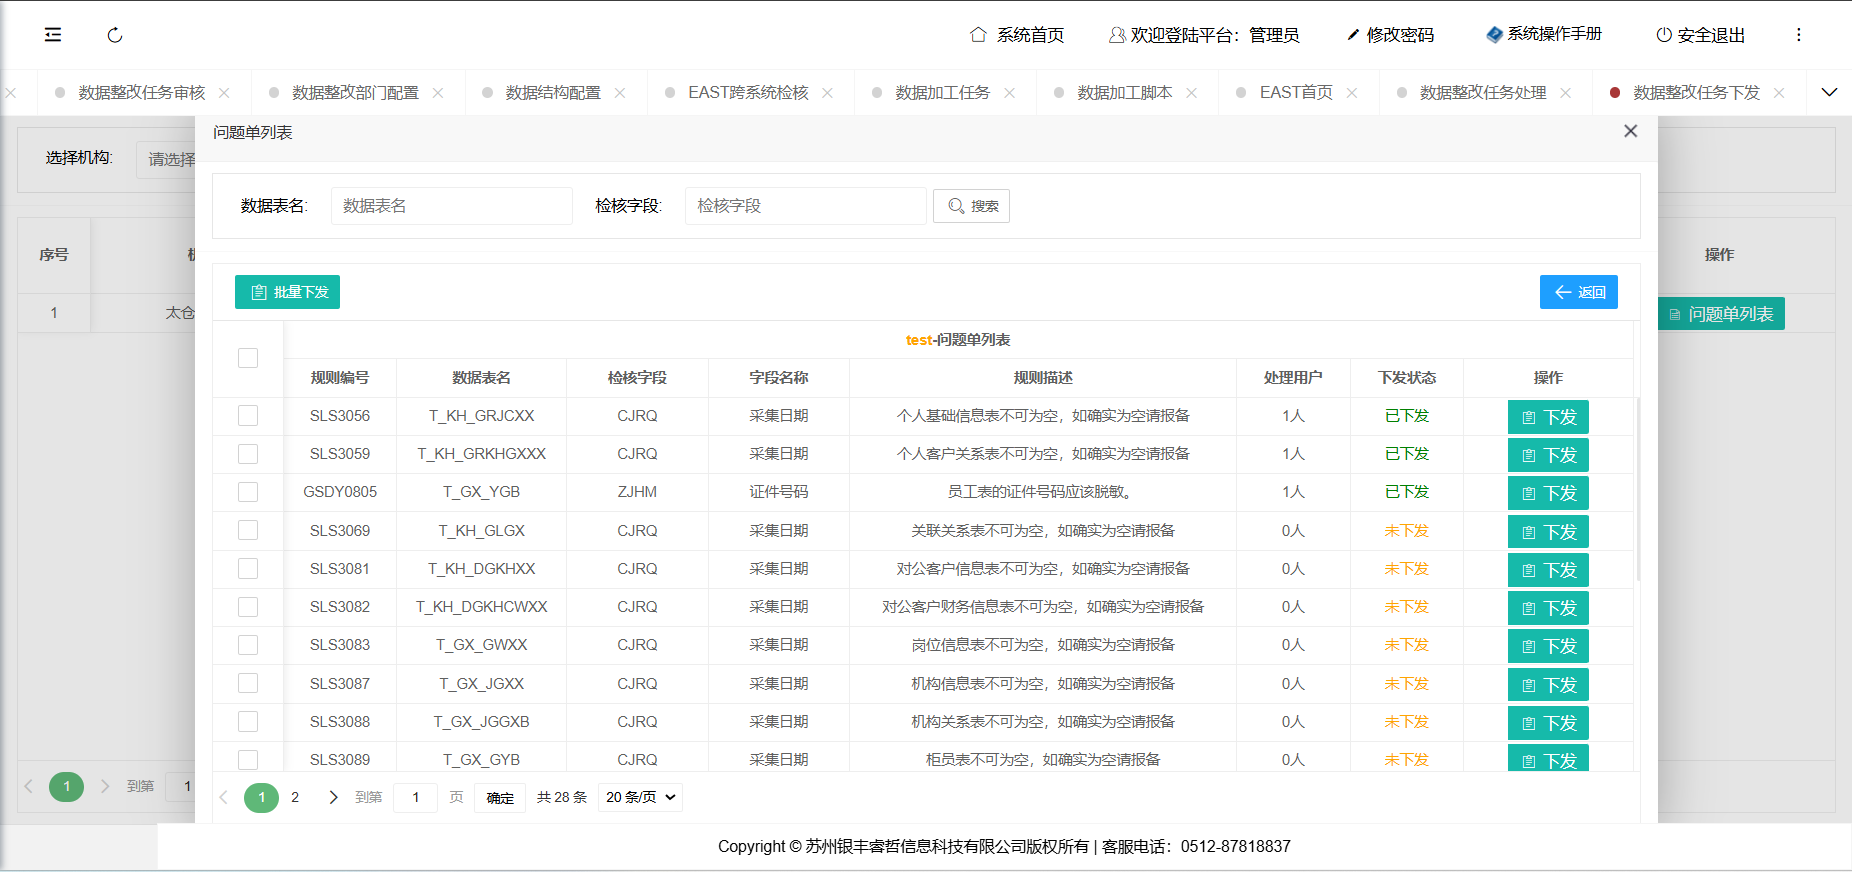Viewport: 1852px width, 872px height.
Task: Open the 20 条/页 page size dropdown
Action: [640, 797]
